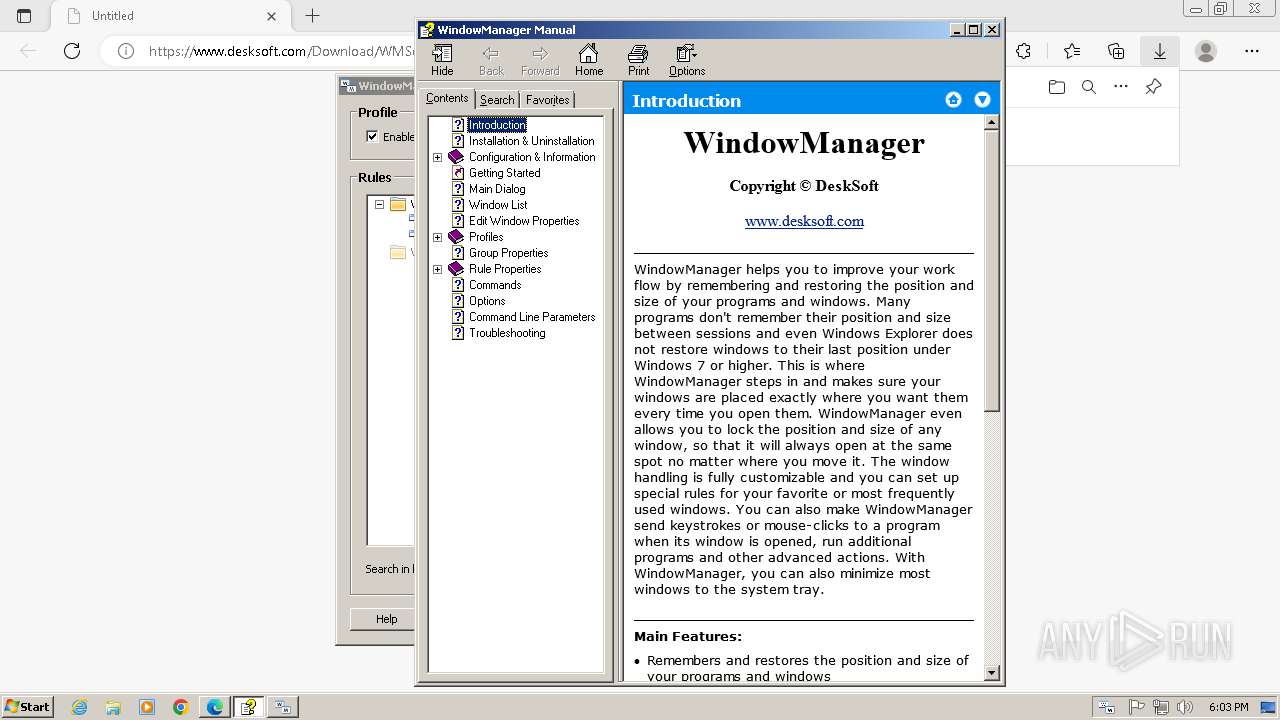Open Edit Window Properties topic
This screenshot has width=1280, height=720.
pos(524,221)
